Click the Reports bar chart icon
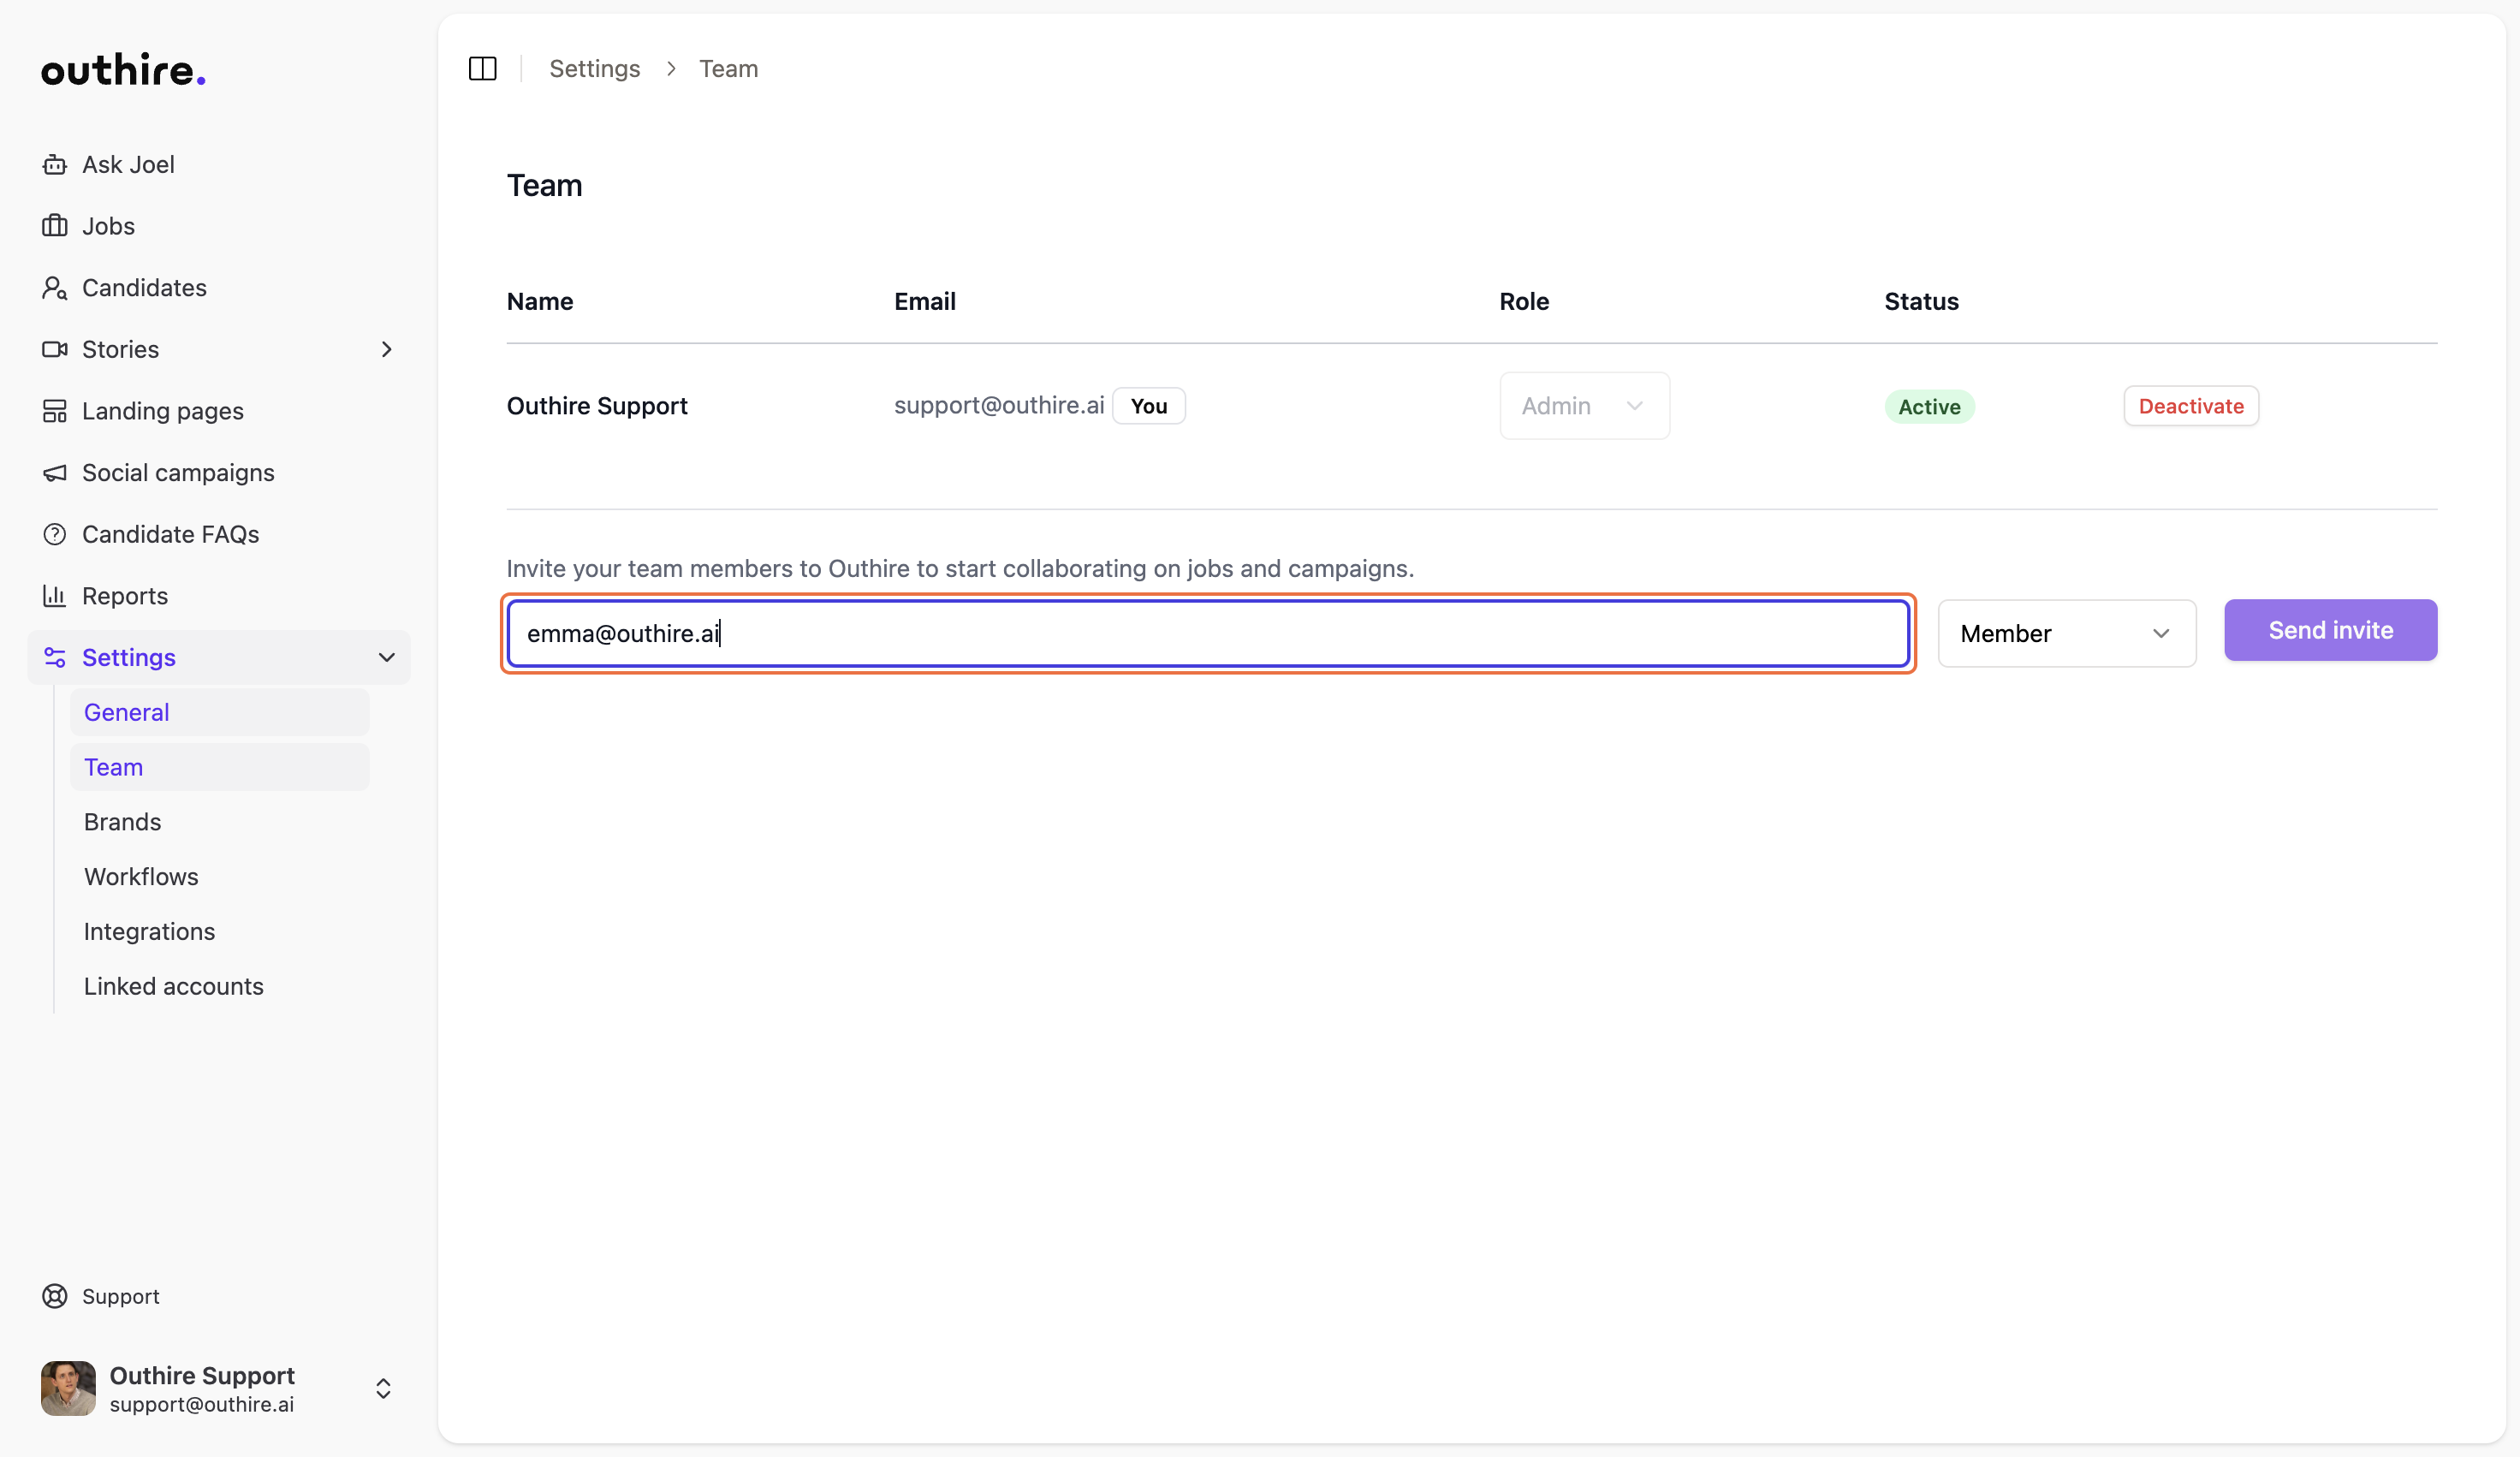2520x1457 pixels. click(x=54, y=596)
